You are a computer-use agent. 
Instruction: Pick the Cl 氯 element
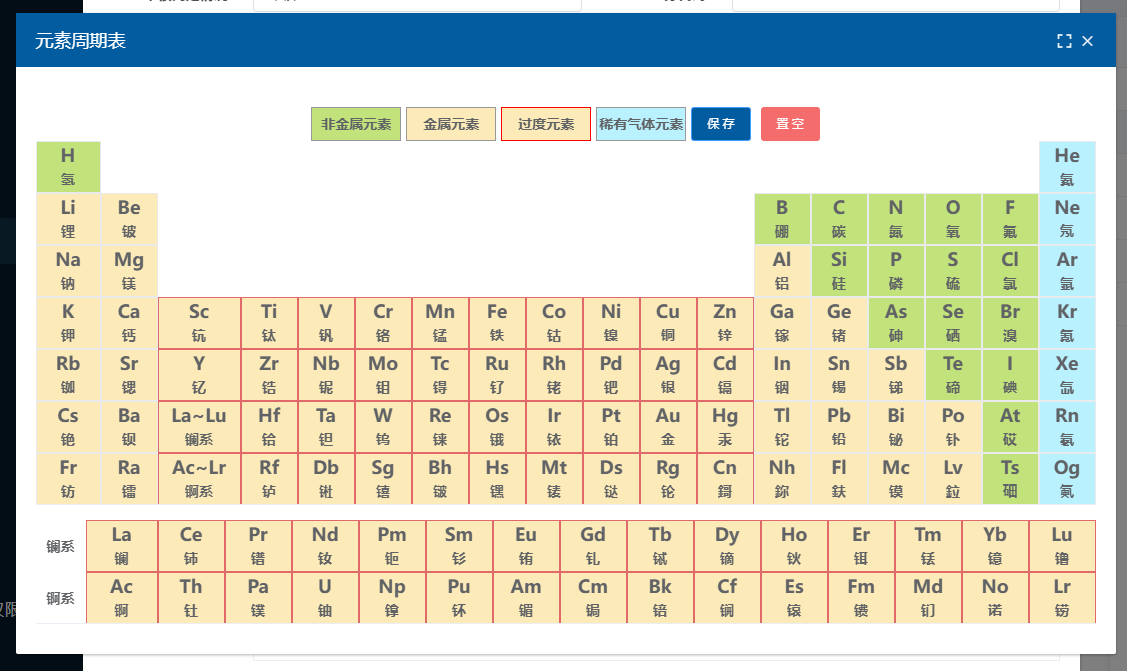pyautogui.click(x=1010, y=271)
